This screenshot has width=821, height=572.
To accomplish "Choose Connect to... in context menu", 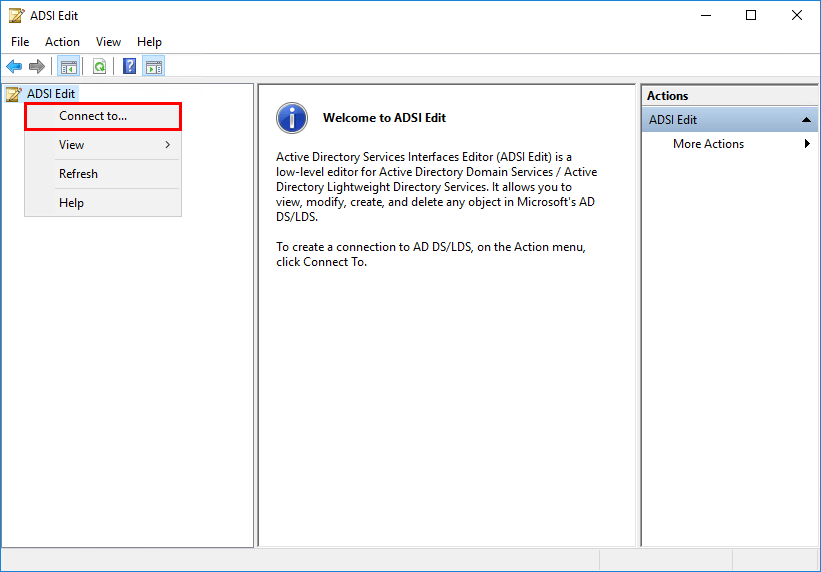I will (103, 116).
